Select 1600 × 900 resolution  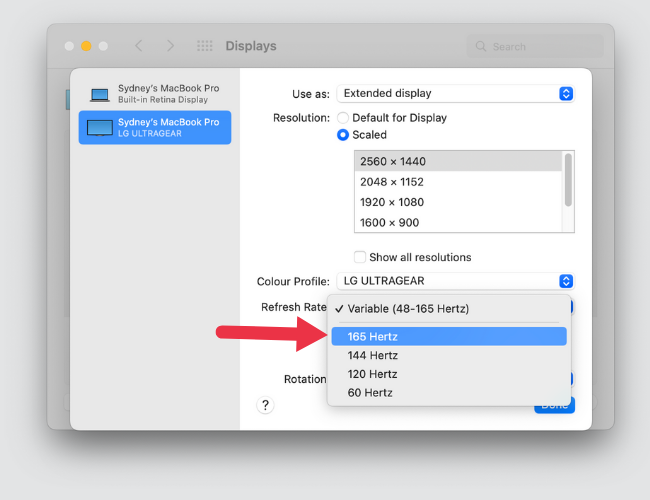pyautogui.click(x=458, y=222)
